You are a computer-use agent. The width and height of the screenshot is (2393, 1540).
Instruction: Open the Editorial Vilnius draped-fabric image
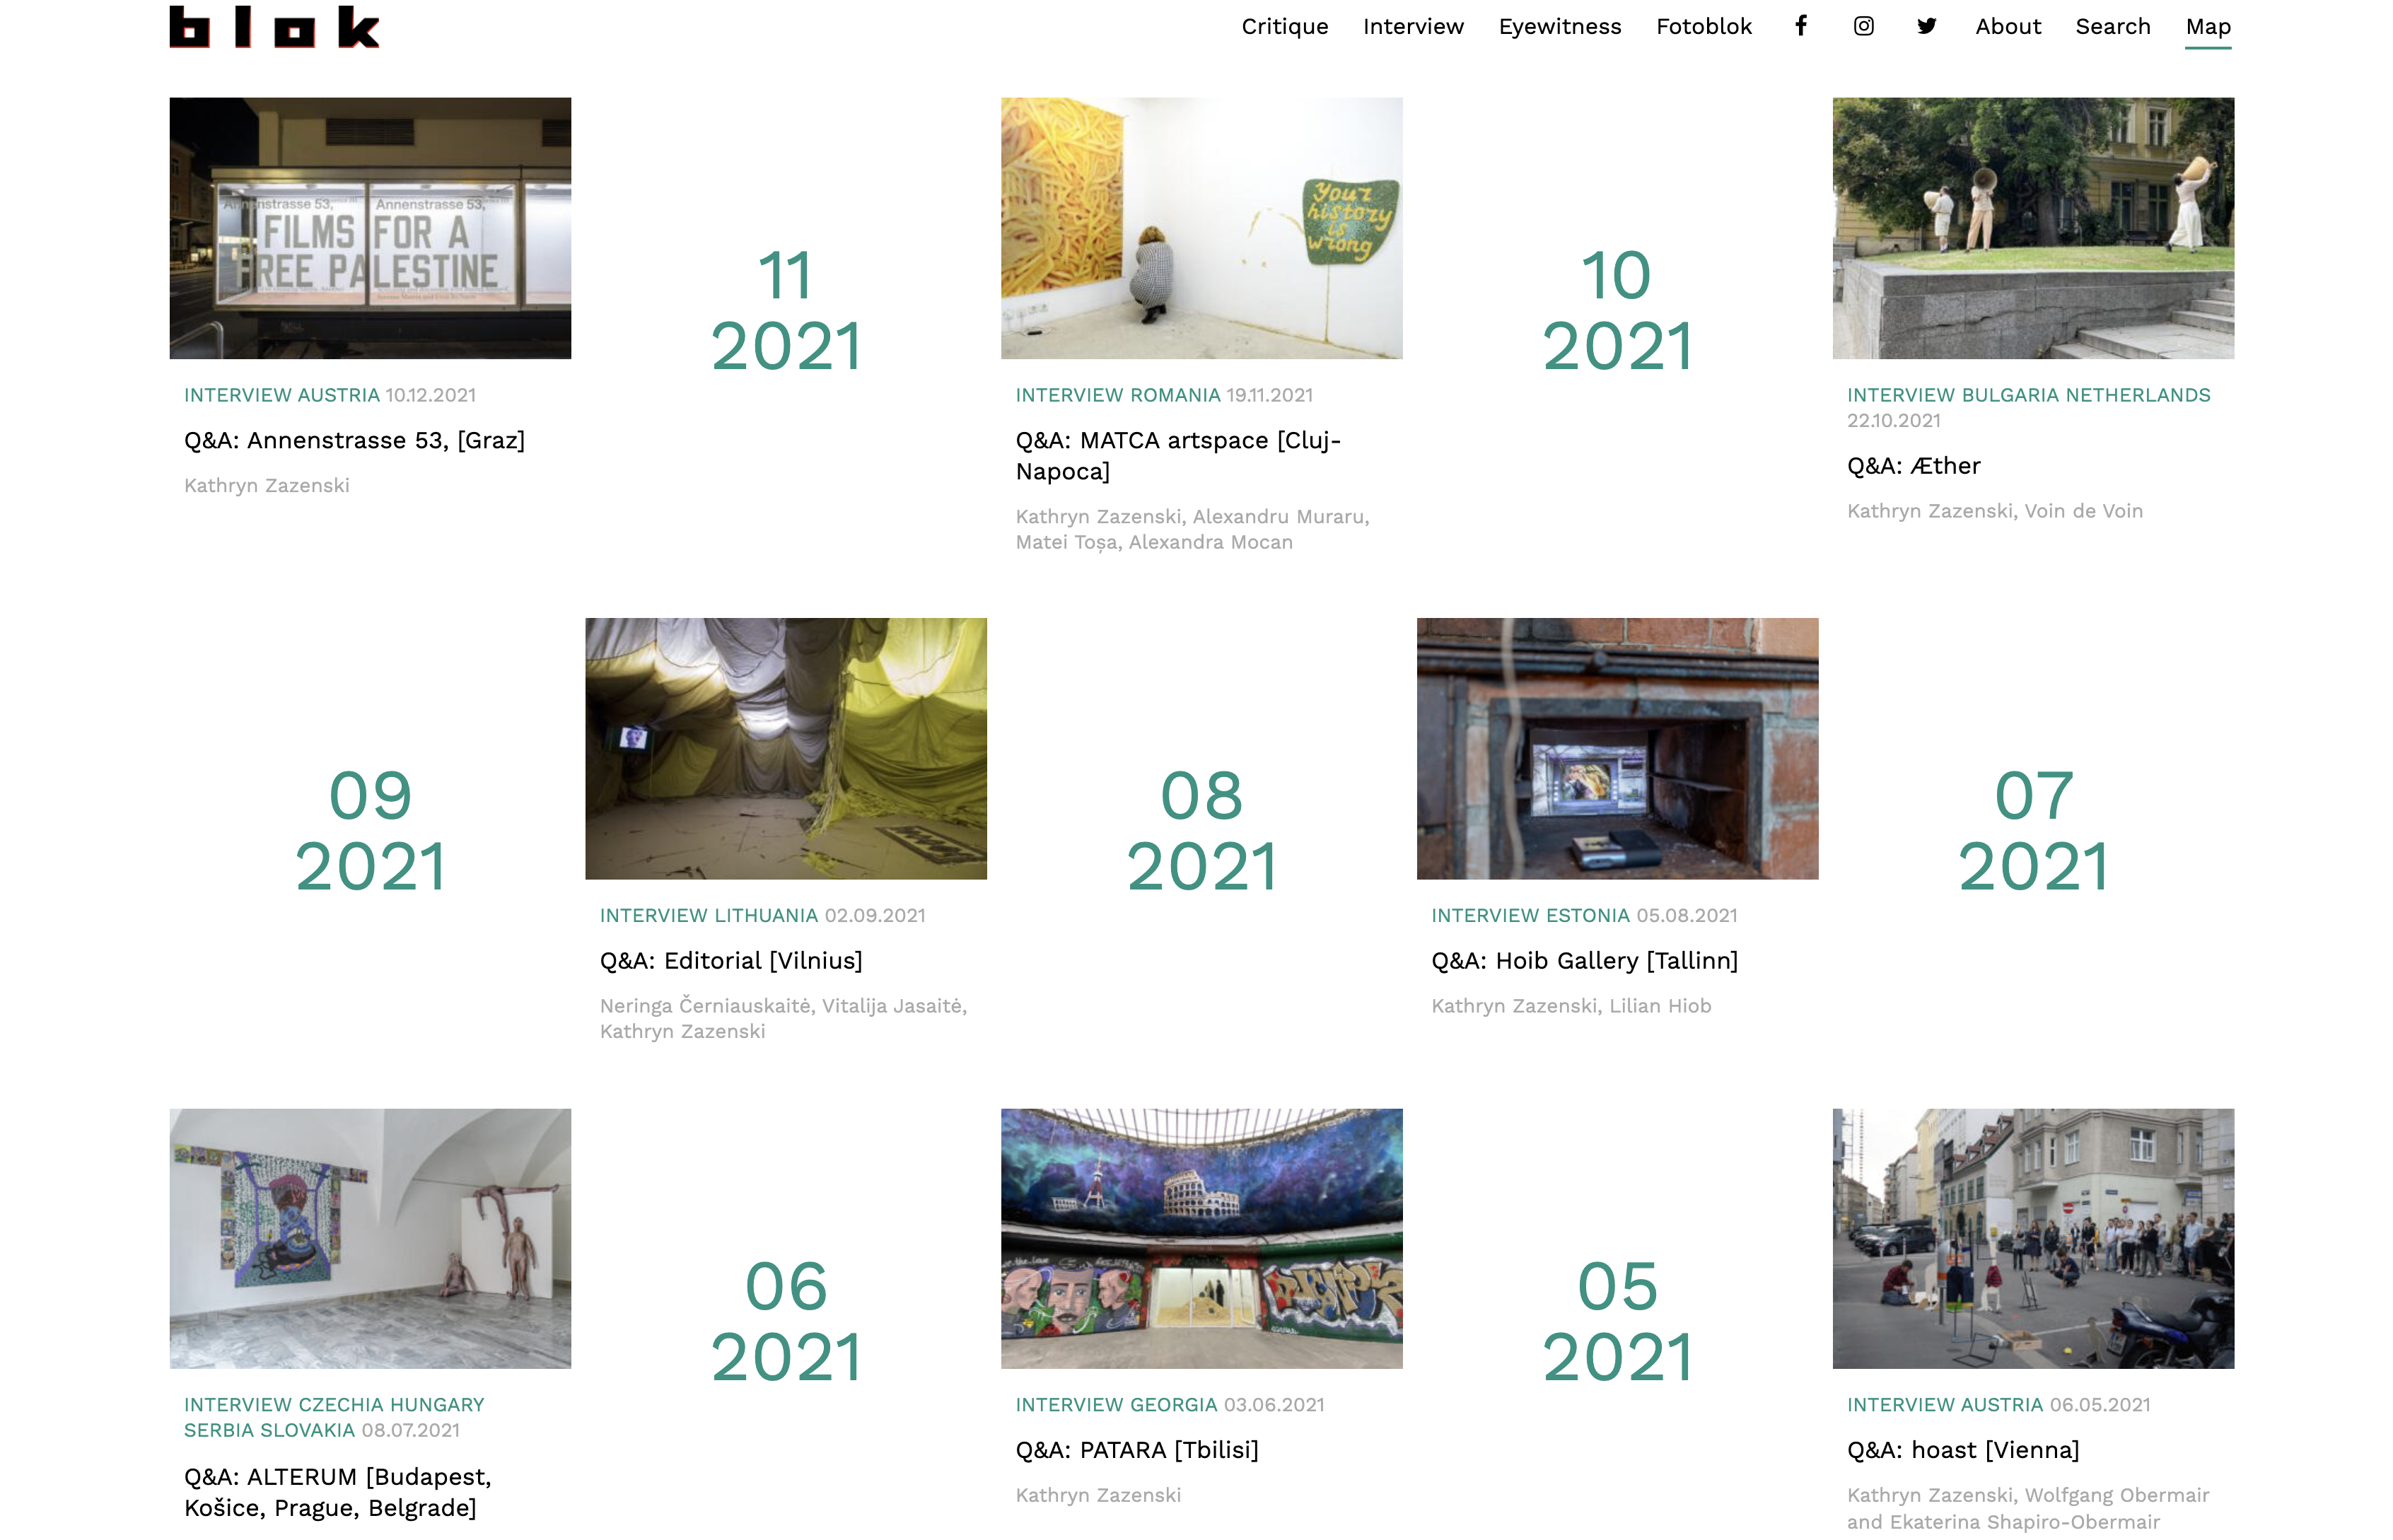[x=785, y=748]
